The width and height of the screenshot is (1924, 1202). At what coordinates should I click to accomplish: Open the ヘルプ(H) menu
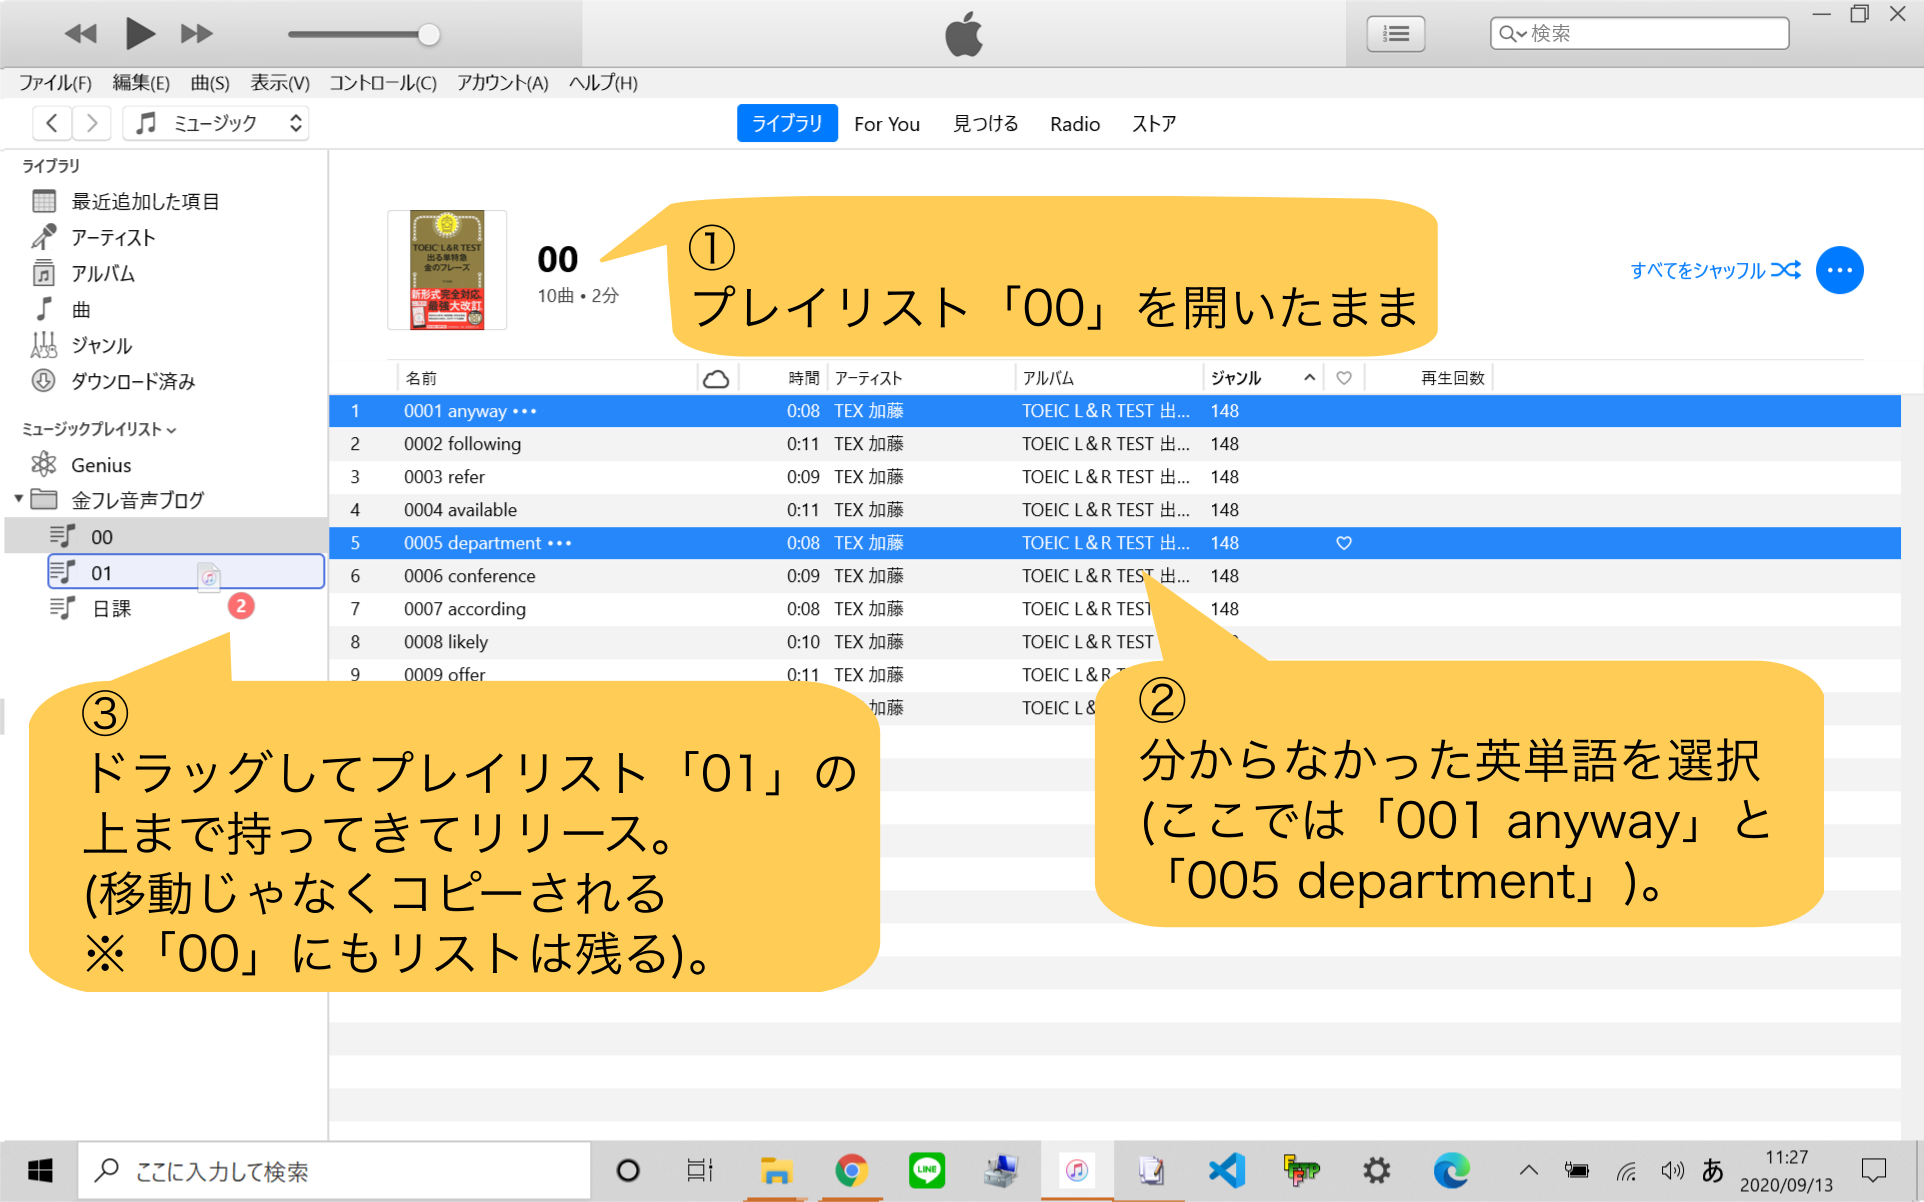[x=603, y=83]
